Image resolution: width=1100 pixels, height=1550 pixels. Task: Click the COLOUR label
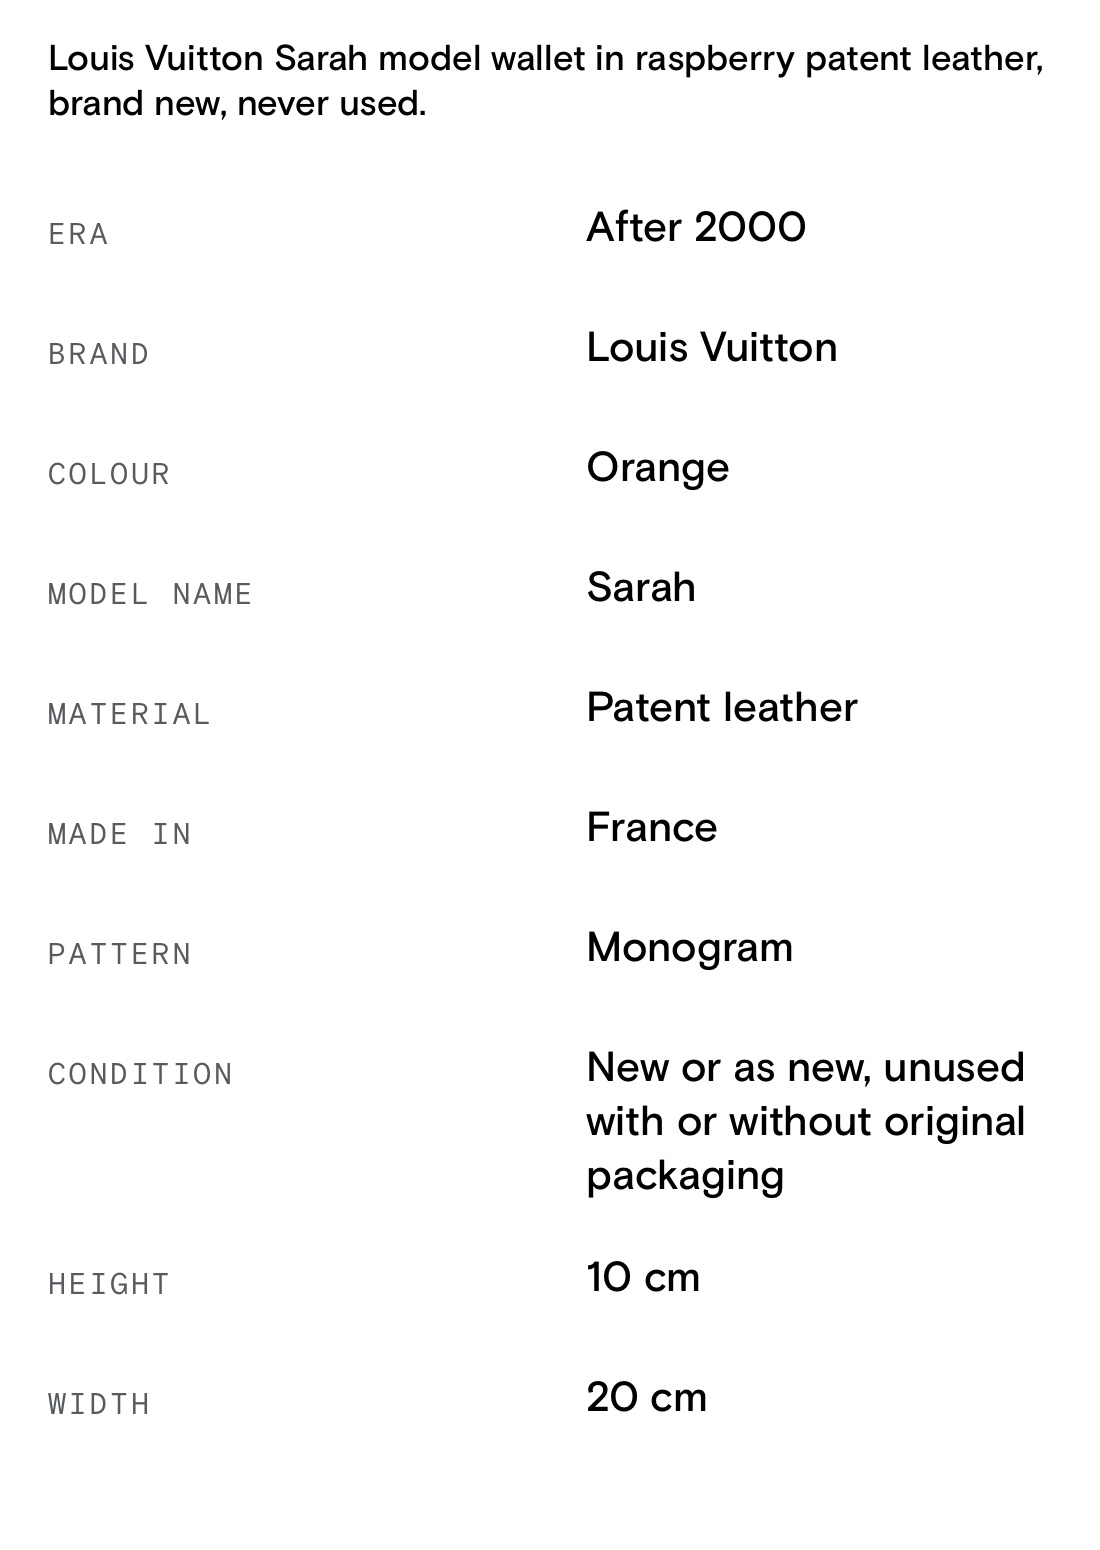pyautogui.click(x=109, y=474)
